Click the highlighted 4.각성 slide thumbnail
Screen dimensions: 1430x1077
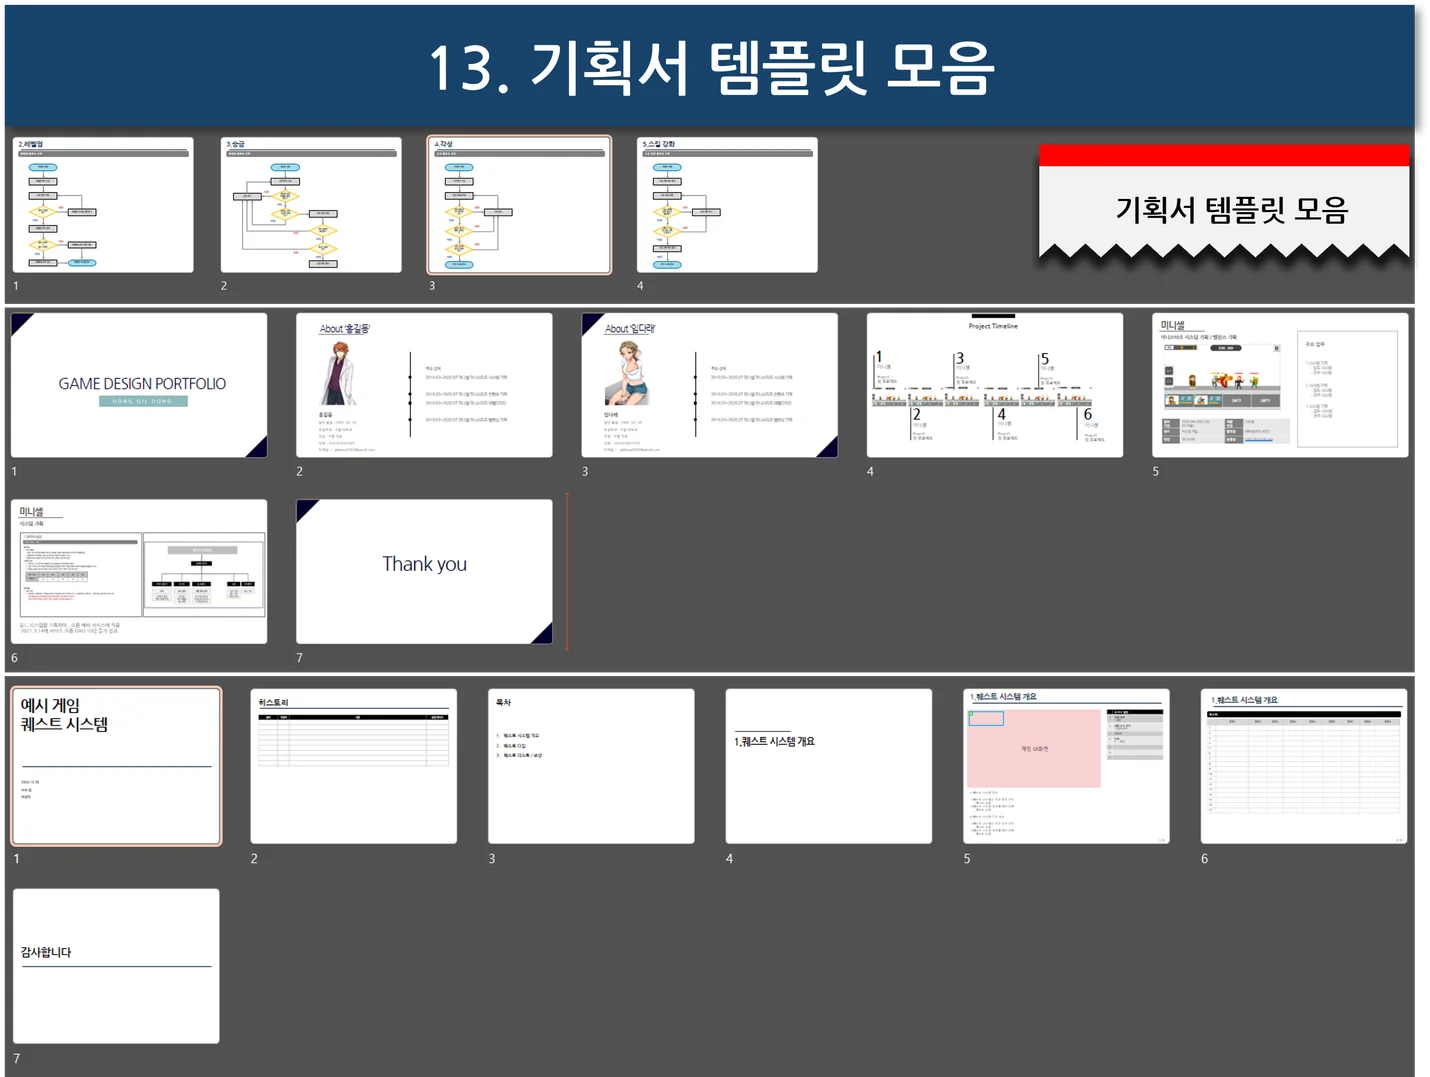coord(520,204)
